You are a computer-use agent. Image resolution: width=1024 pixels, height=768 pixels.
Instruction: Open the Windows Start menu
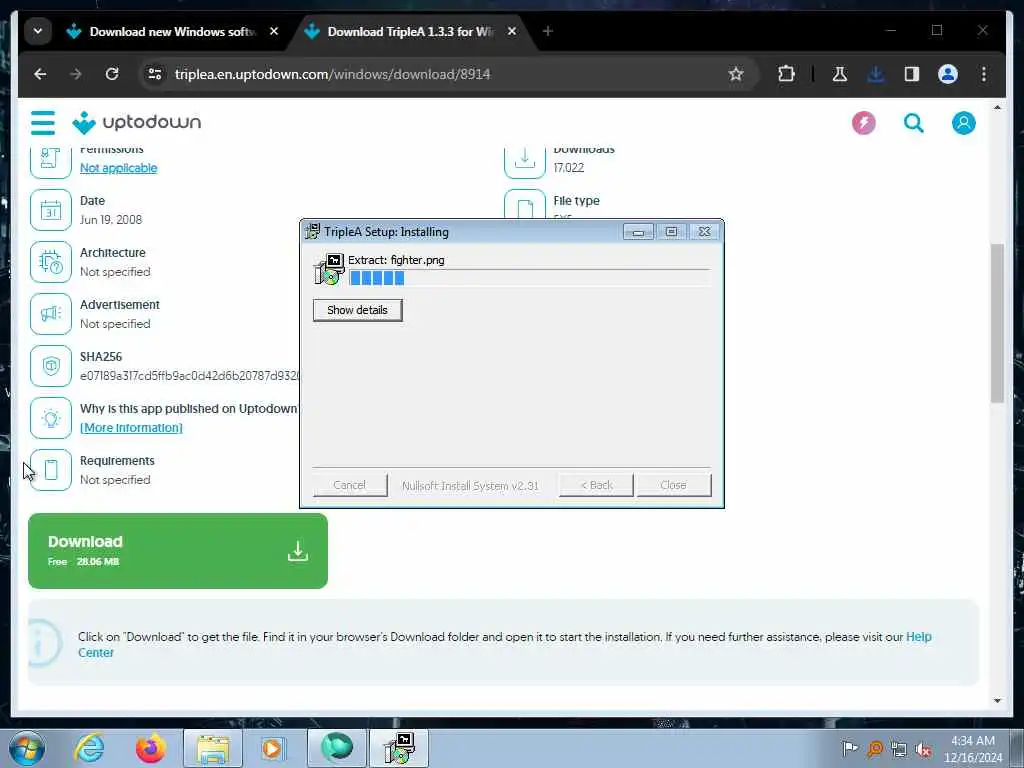26,748
